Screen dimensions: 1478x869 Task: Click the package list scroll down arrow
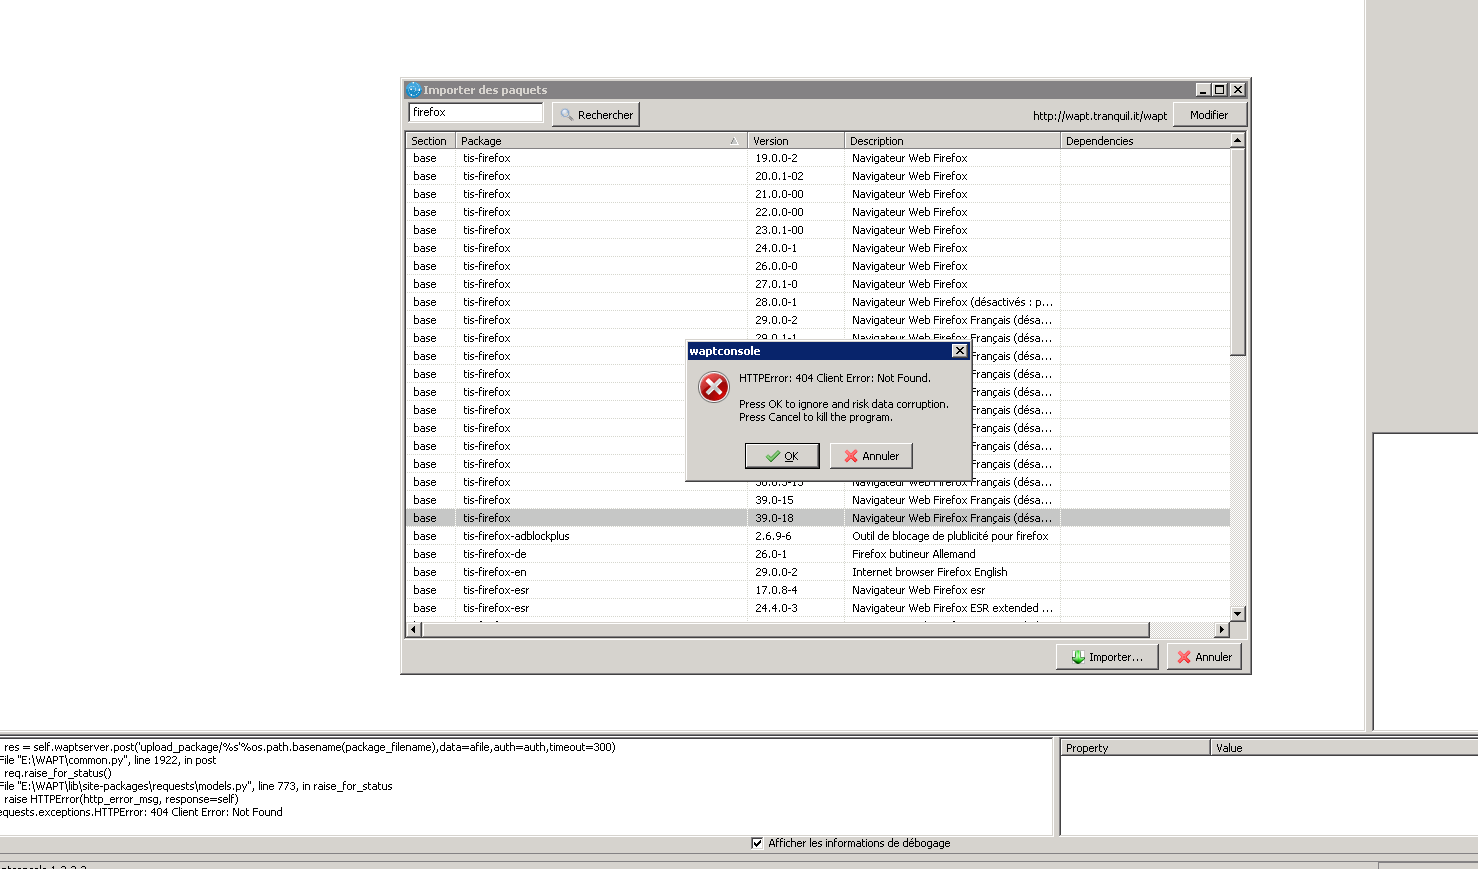point(1238,613)
